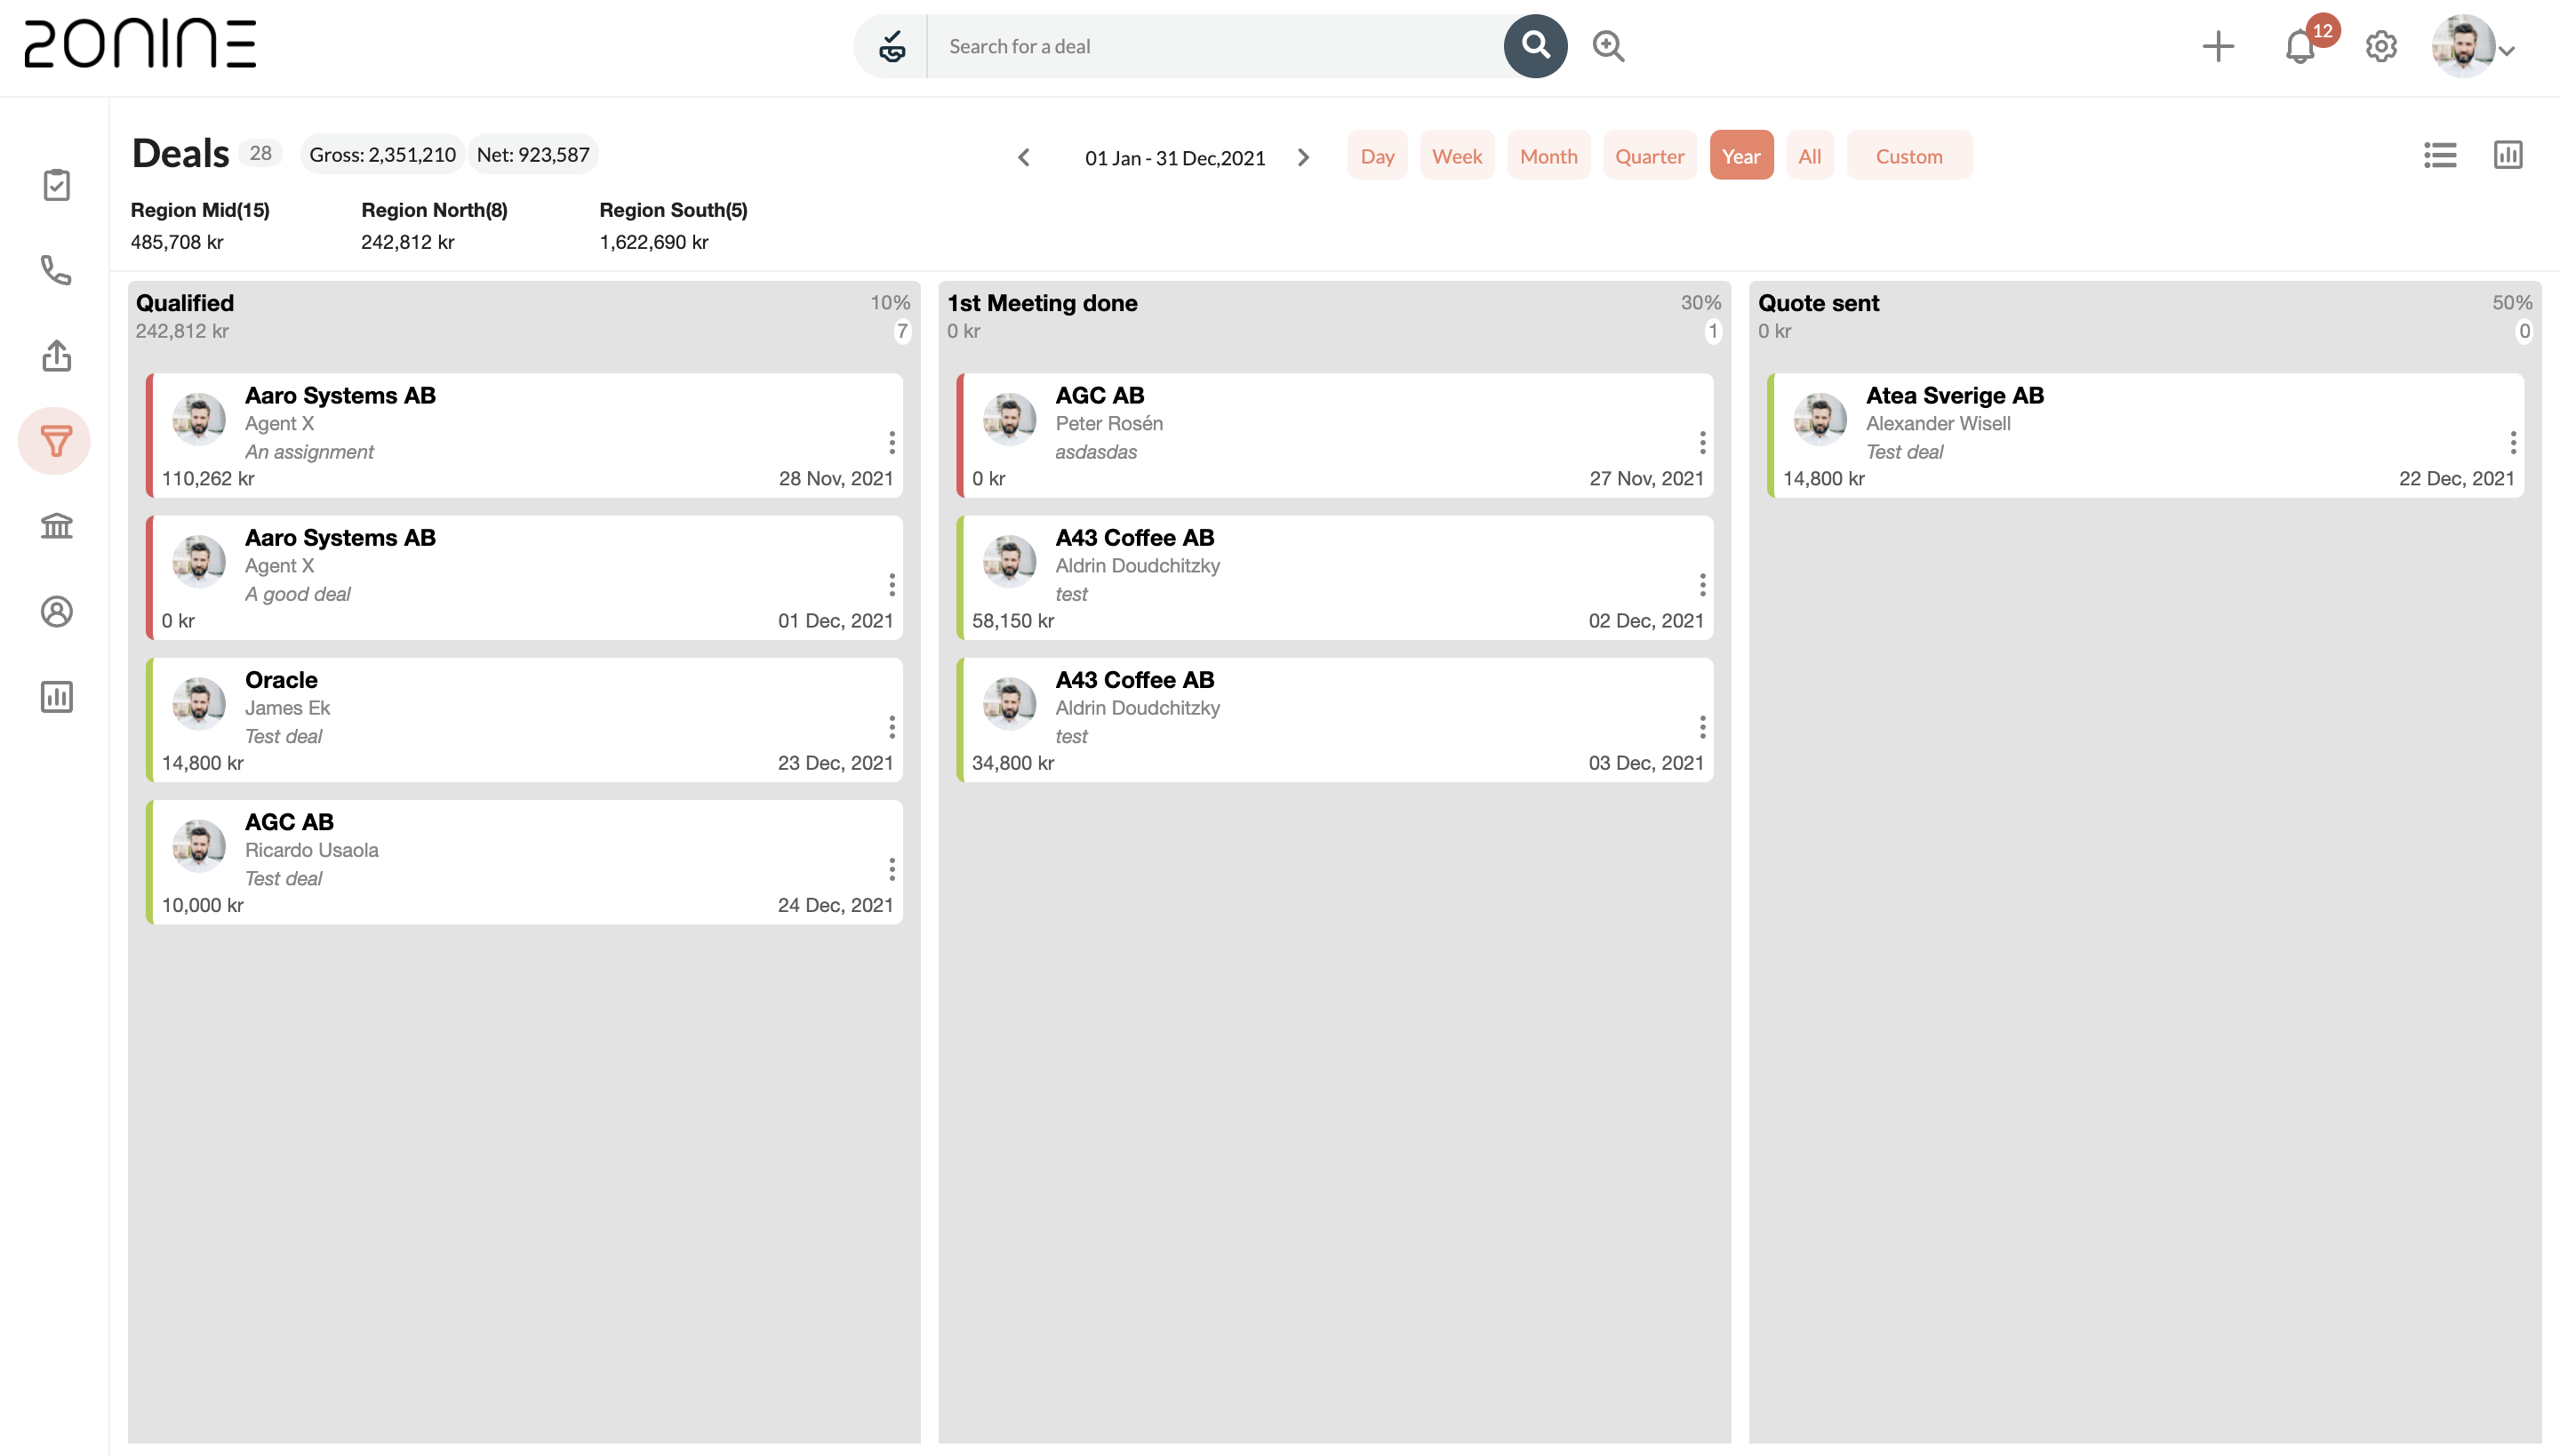Click the contacts icon in sidebar

click(x=58, y=610)
